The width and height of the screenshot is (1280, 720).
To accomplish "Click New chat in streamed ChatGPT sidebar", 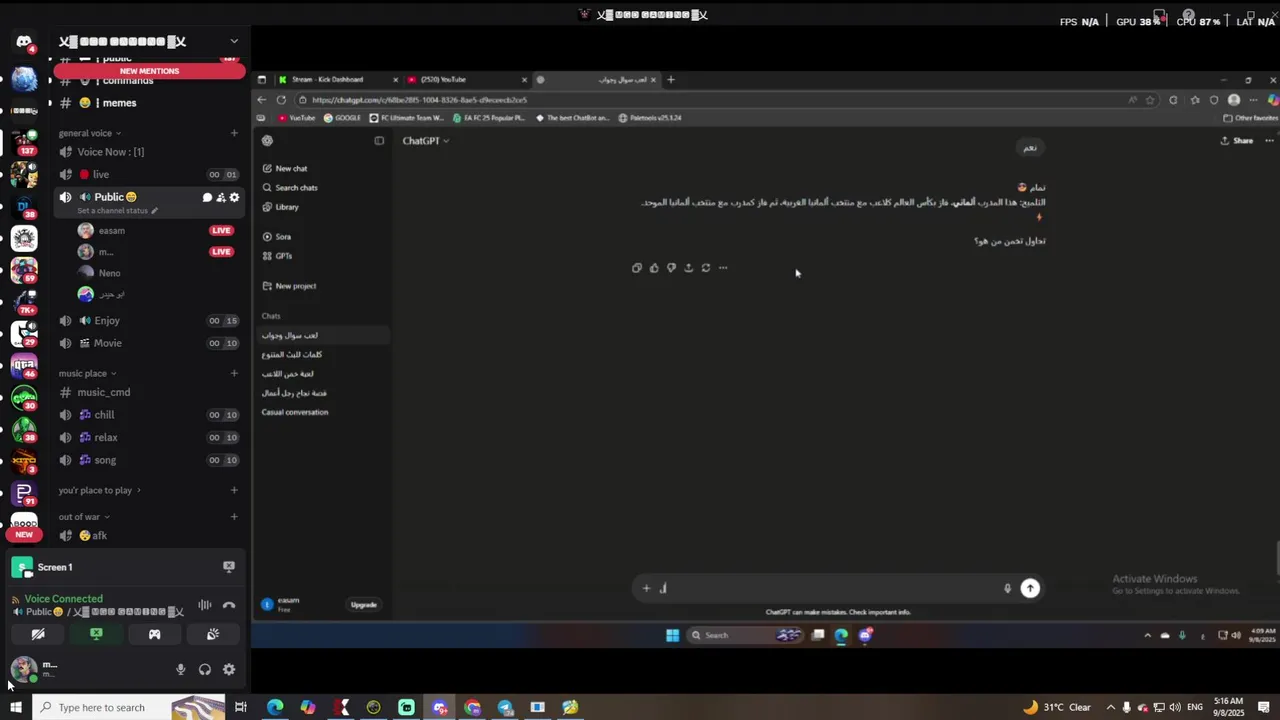I will tap(291, 169).
